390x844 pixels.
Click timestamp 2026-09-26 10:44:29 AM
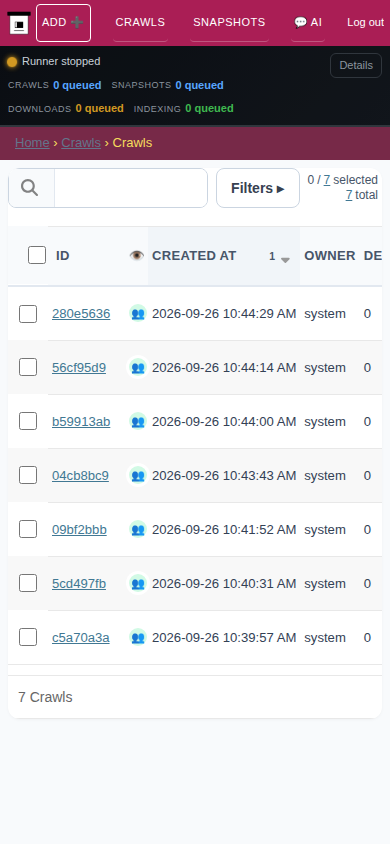coord(224,314)
